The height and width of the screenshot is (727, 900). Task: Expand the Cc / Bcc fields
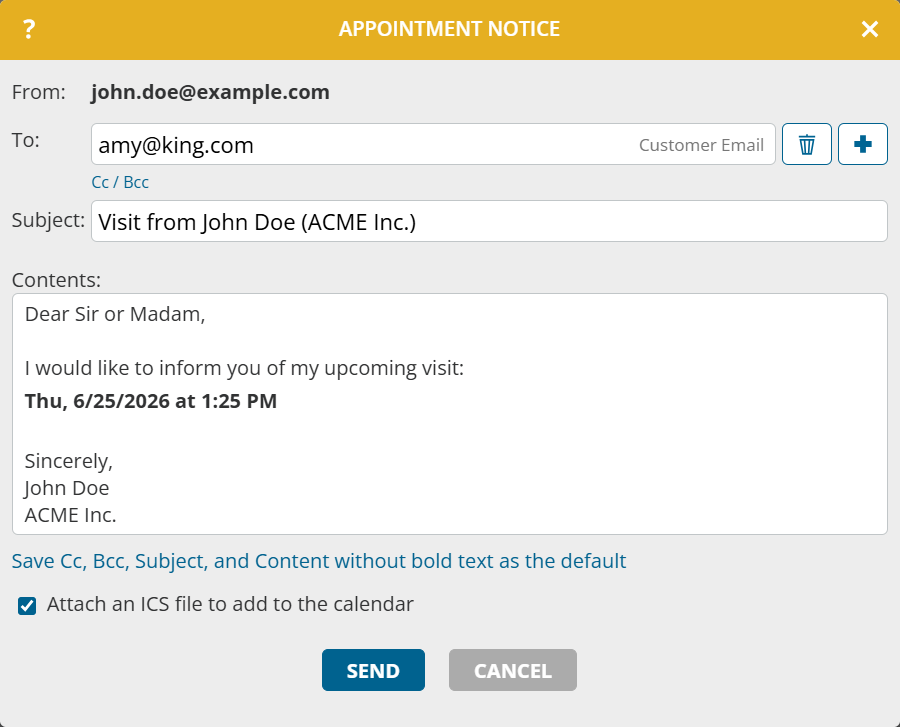click(x=120, y=182)
